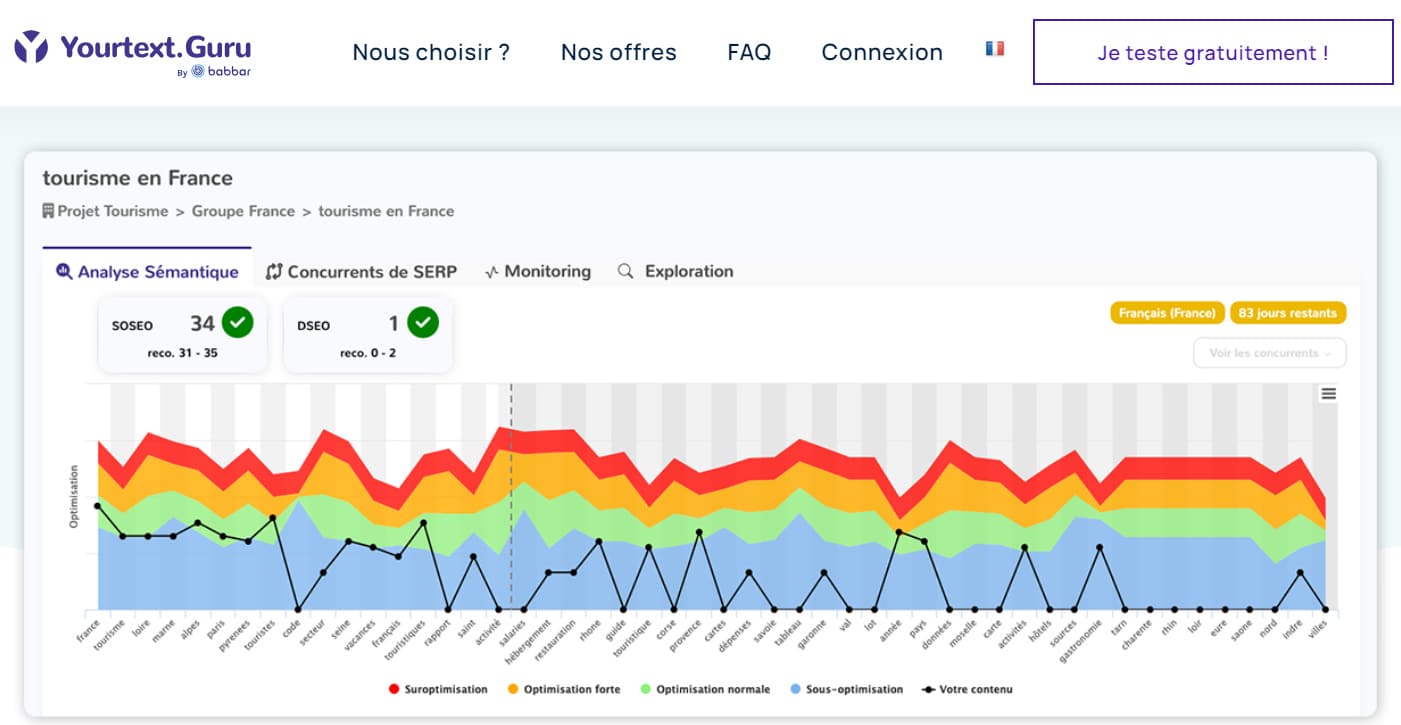
Task: Click the x-axis label 'code'
Action: pyautogui.click(x=291, y=629)
